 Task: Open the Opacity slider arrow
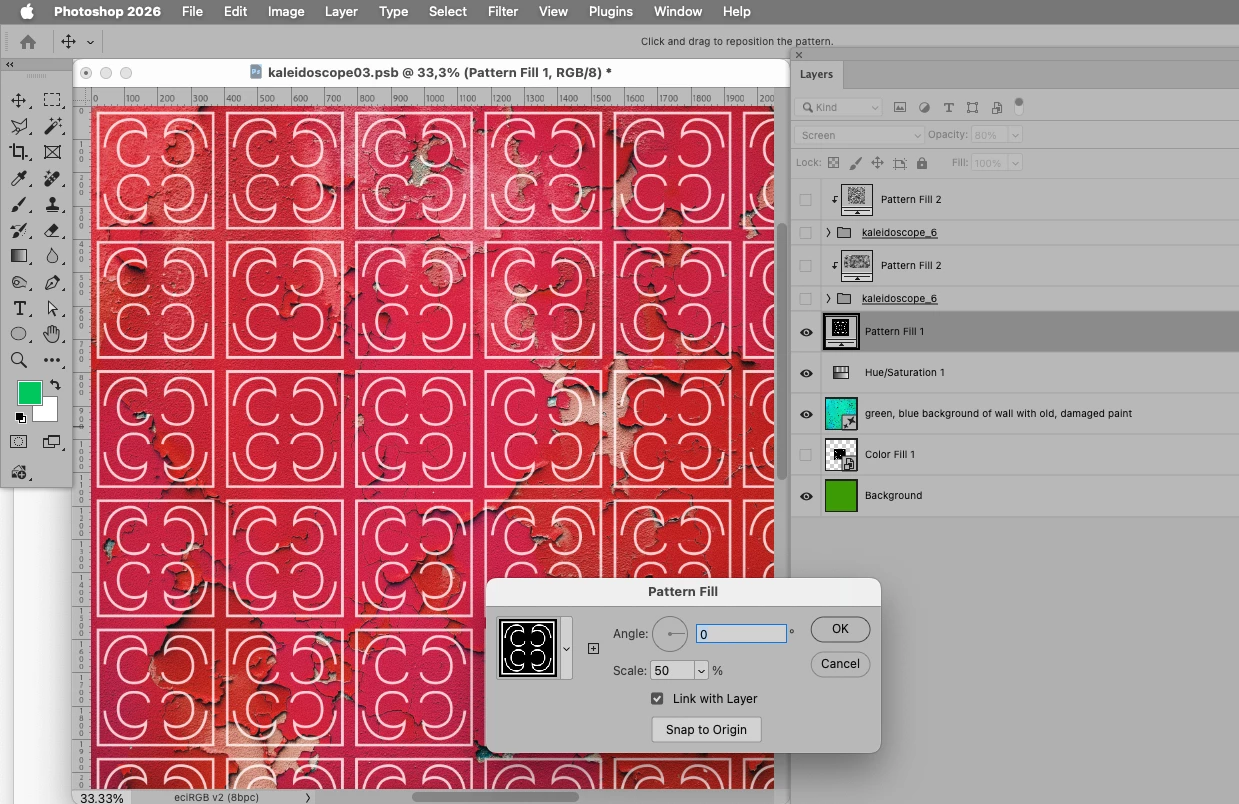coord(1016,135)
